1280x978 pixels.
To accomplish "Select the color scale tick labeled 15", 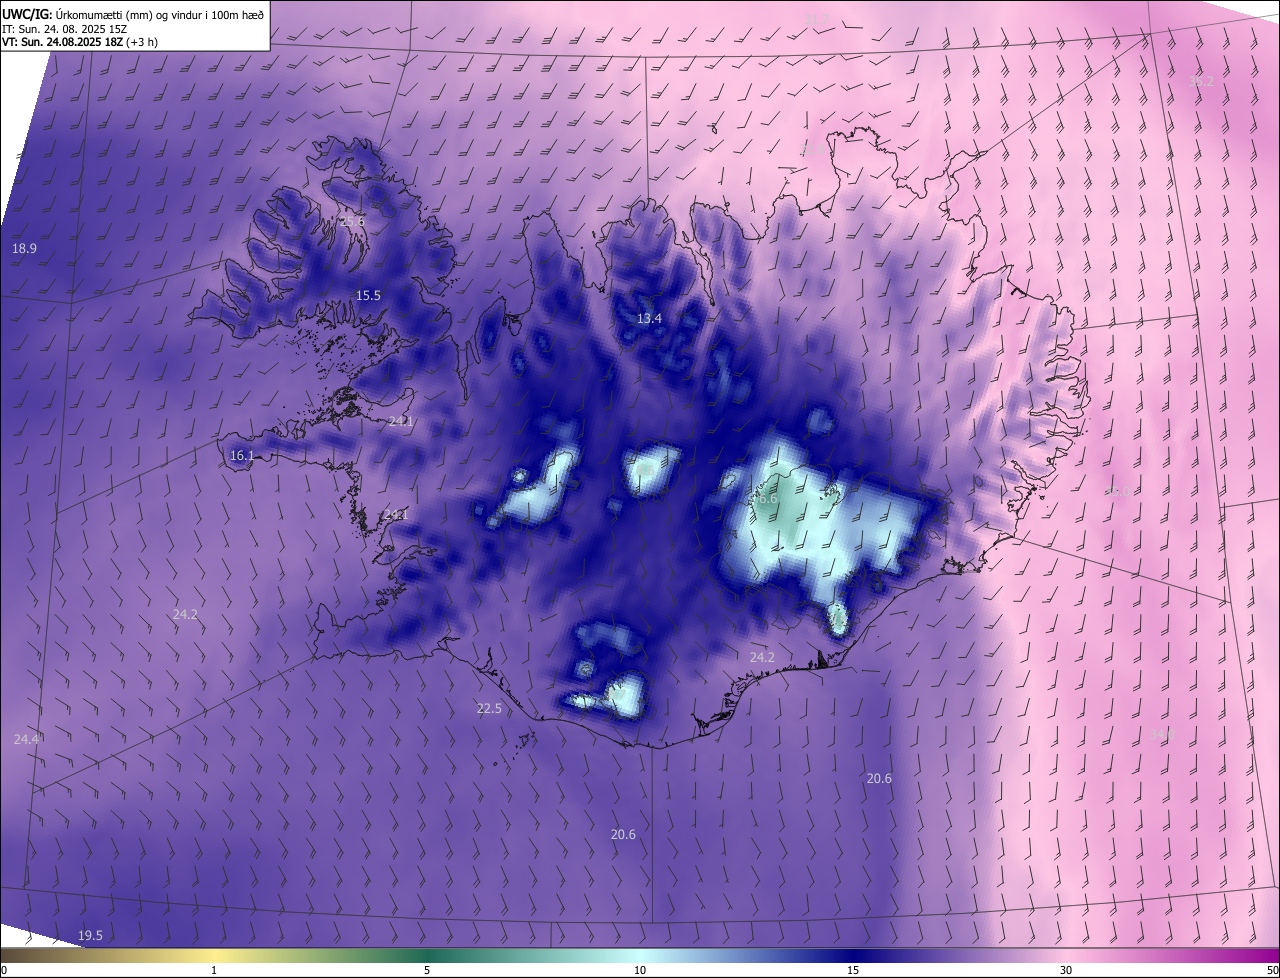I will point(853,970).
